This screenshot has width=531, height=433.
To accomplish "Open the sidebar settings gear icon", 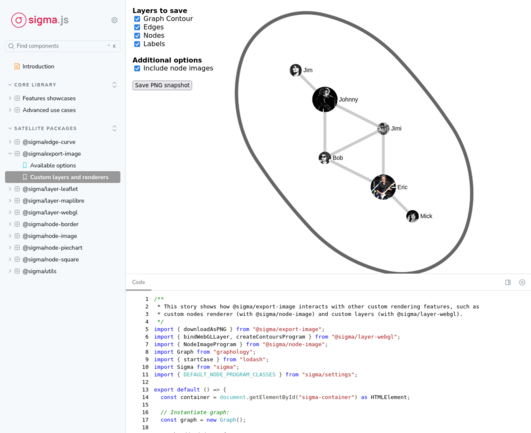I will tap(114, 20).
